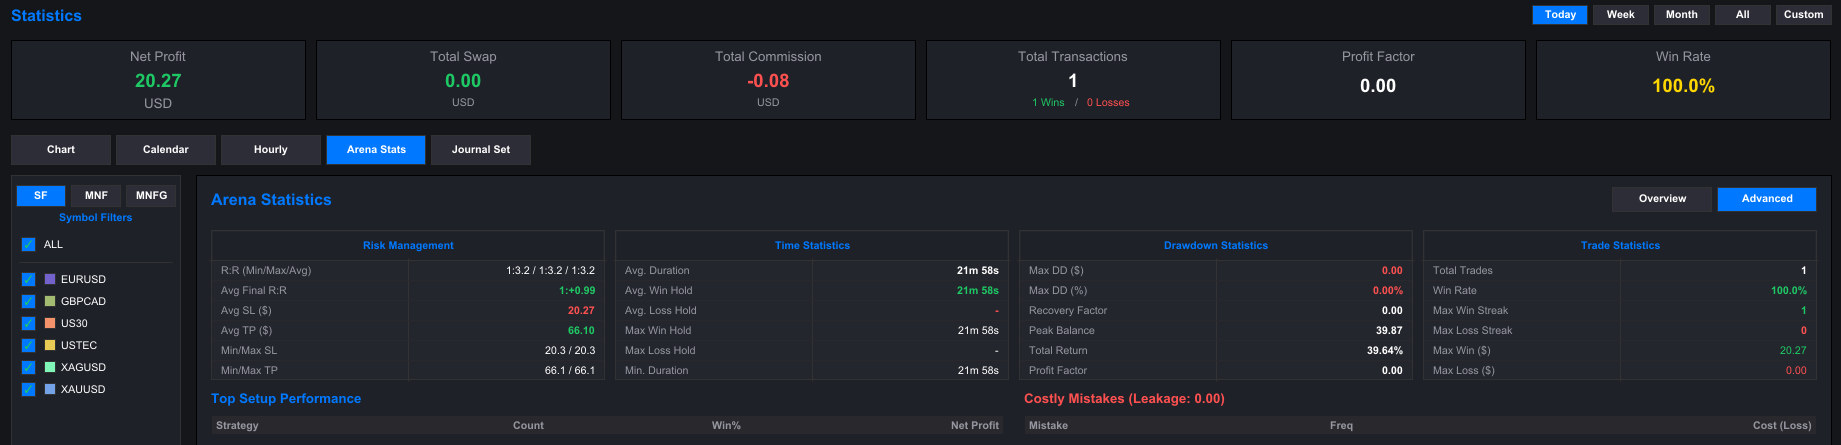The width and height of the screenshot is (1841, 445).
Task: Select the Arena Stats tab
Action: 376,150
